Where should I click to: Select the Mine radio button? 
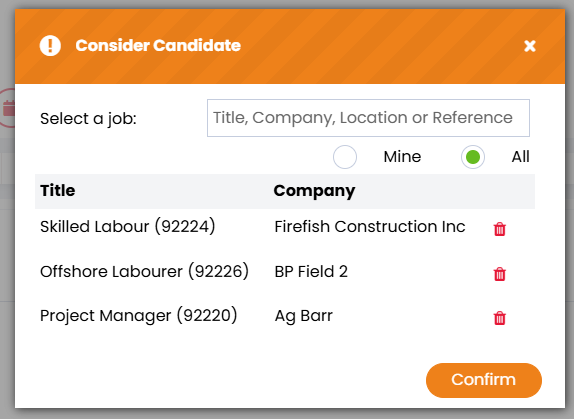(345, 157)
